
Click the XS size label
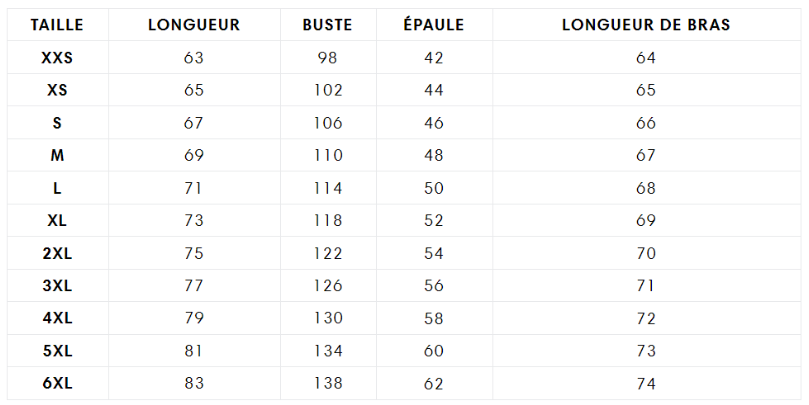pyautogui.click(x=57, y=90)
